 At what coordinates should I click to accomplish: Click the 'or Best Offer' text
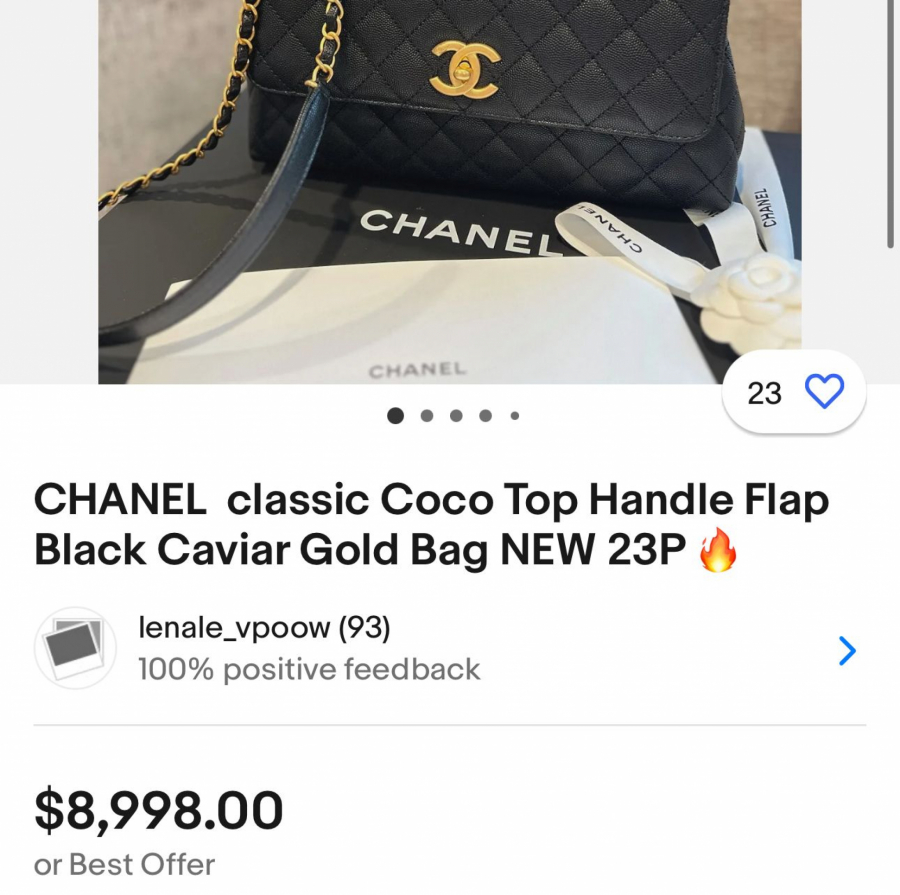pos(125,865)
